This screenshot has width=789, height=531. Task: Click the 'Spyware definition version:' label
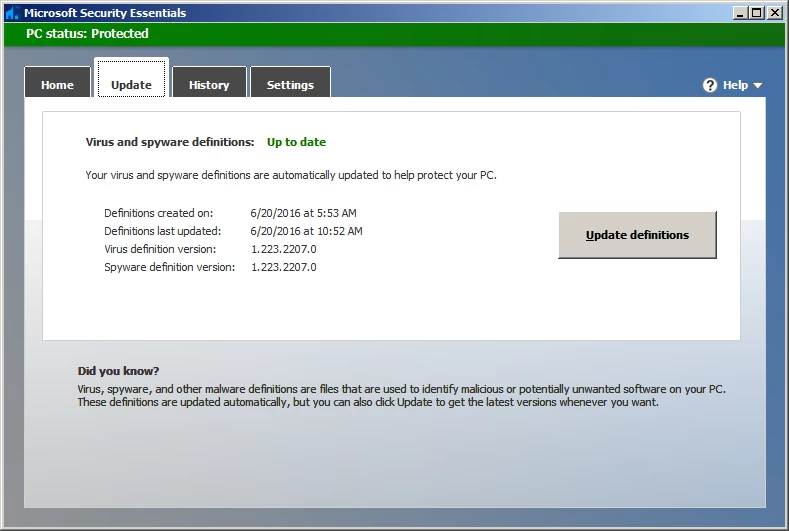(170, 267)
